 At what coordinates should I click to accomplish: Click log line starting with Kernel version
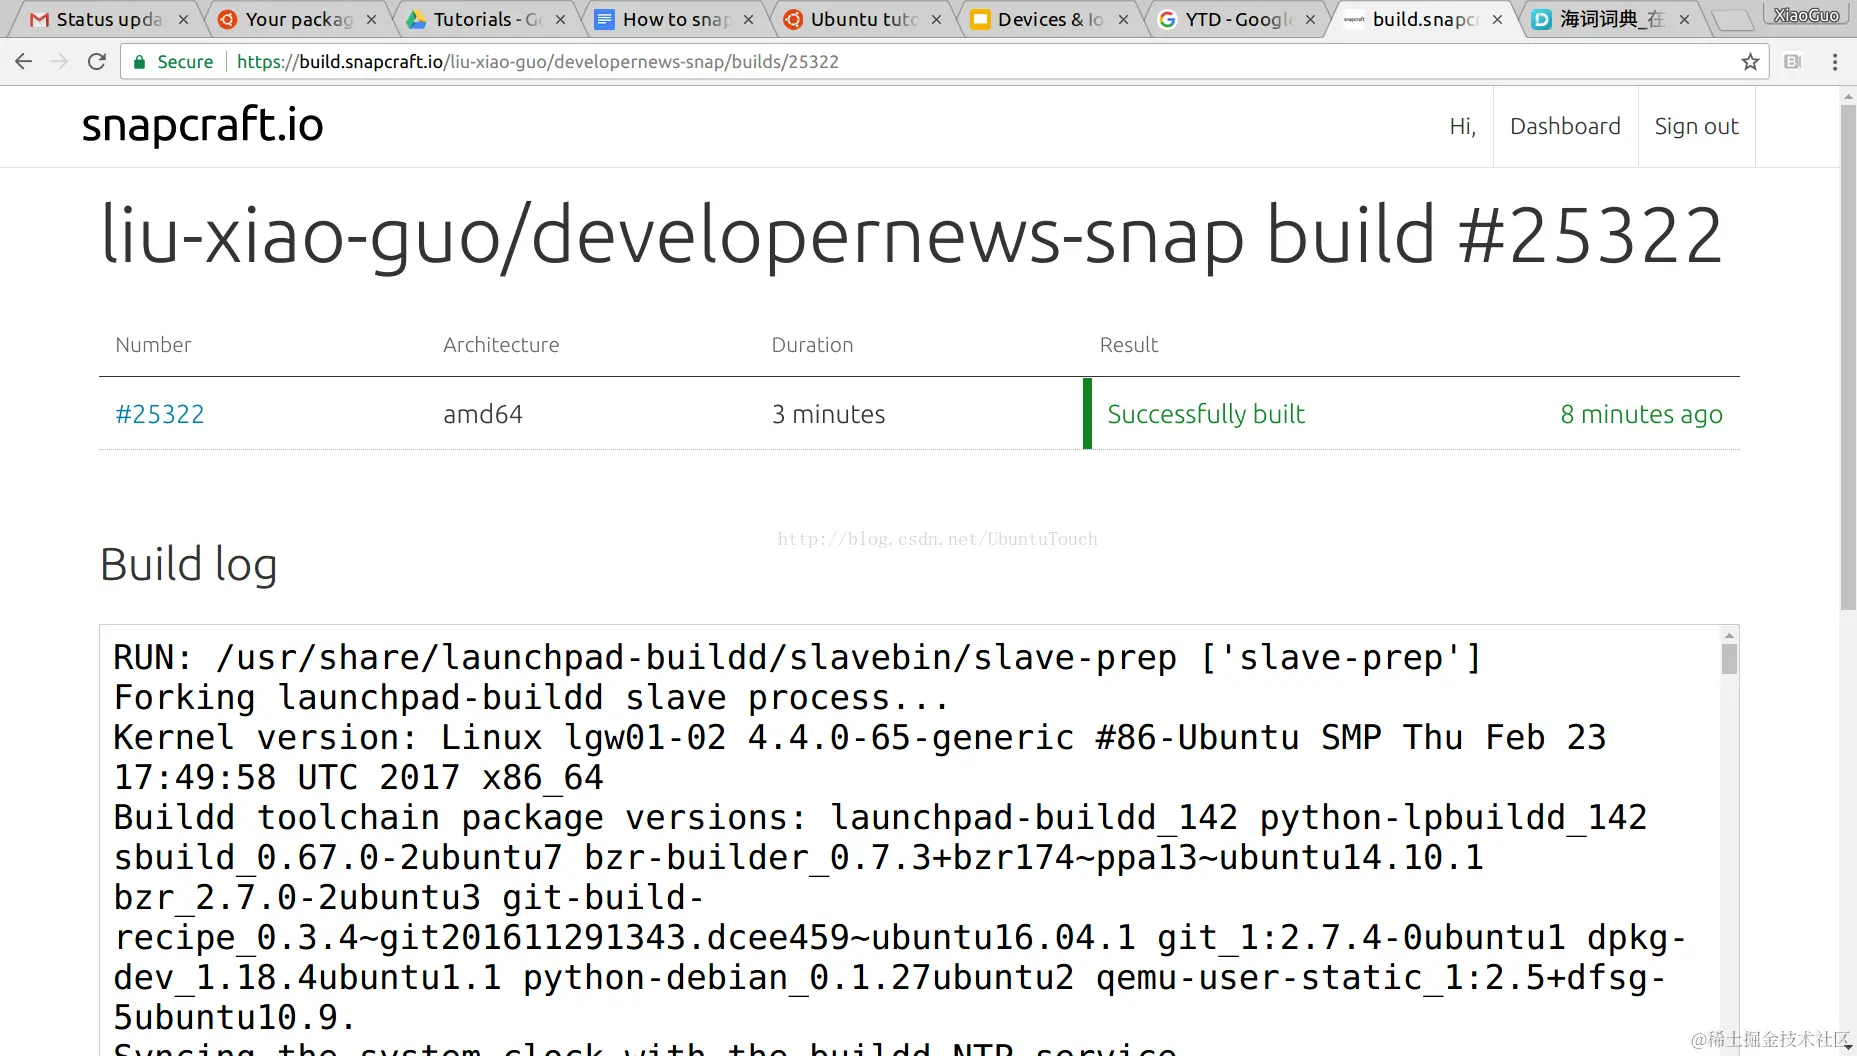[860, 757]
